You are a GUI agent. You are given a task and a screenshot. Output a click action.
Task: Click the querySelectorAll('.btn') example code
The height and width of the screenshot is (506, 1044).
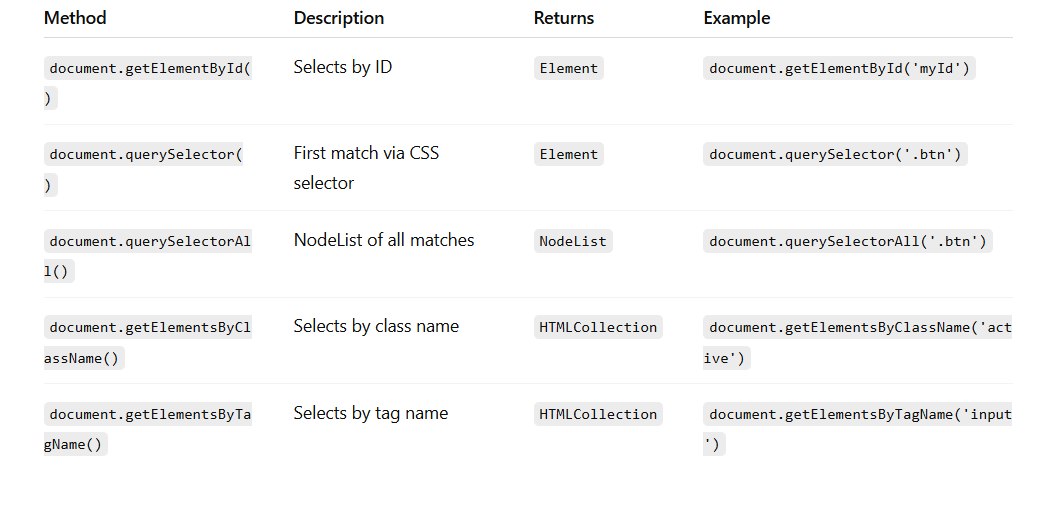coord(848,241)
